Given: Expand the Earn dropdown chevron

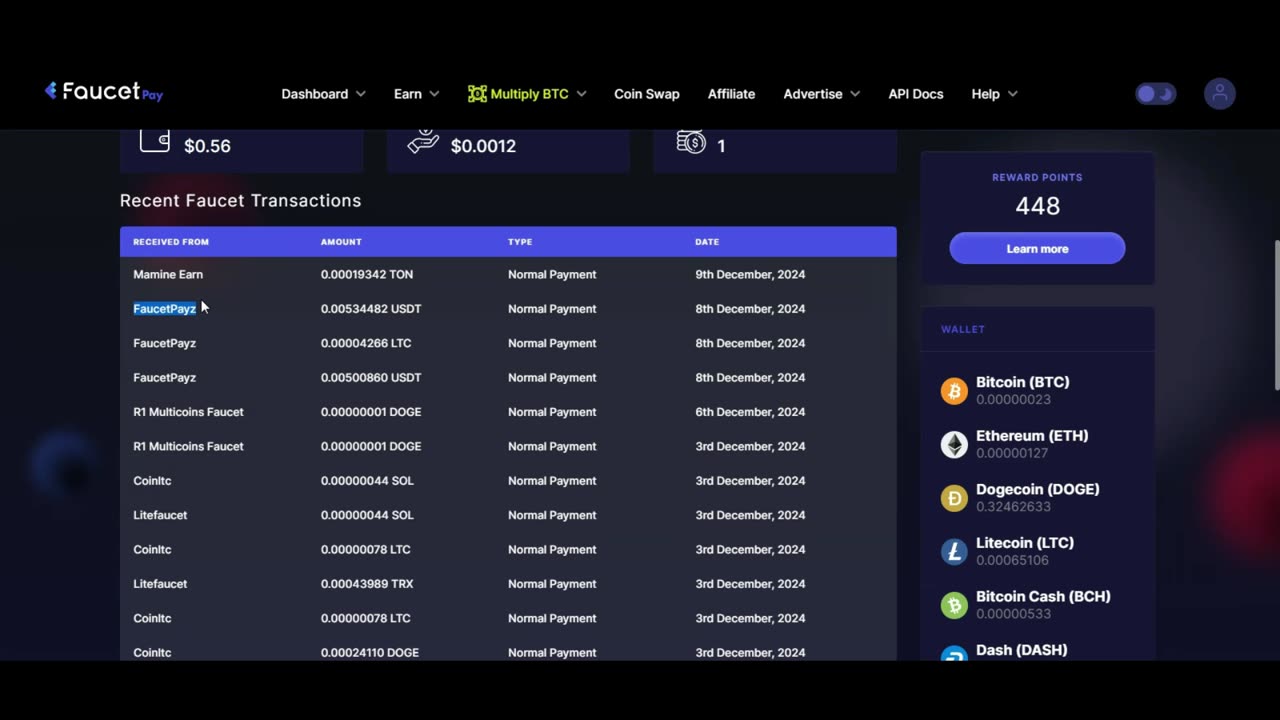Looking at the screenshot, I should (434, 94).
